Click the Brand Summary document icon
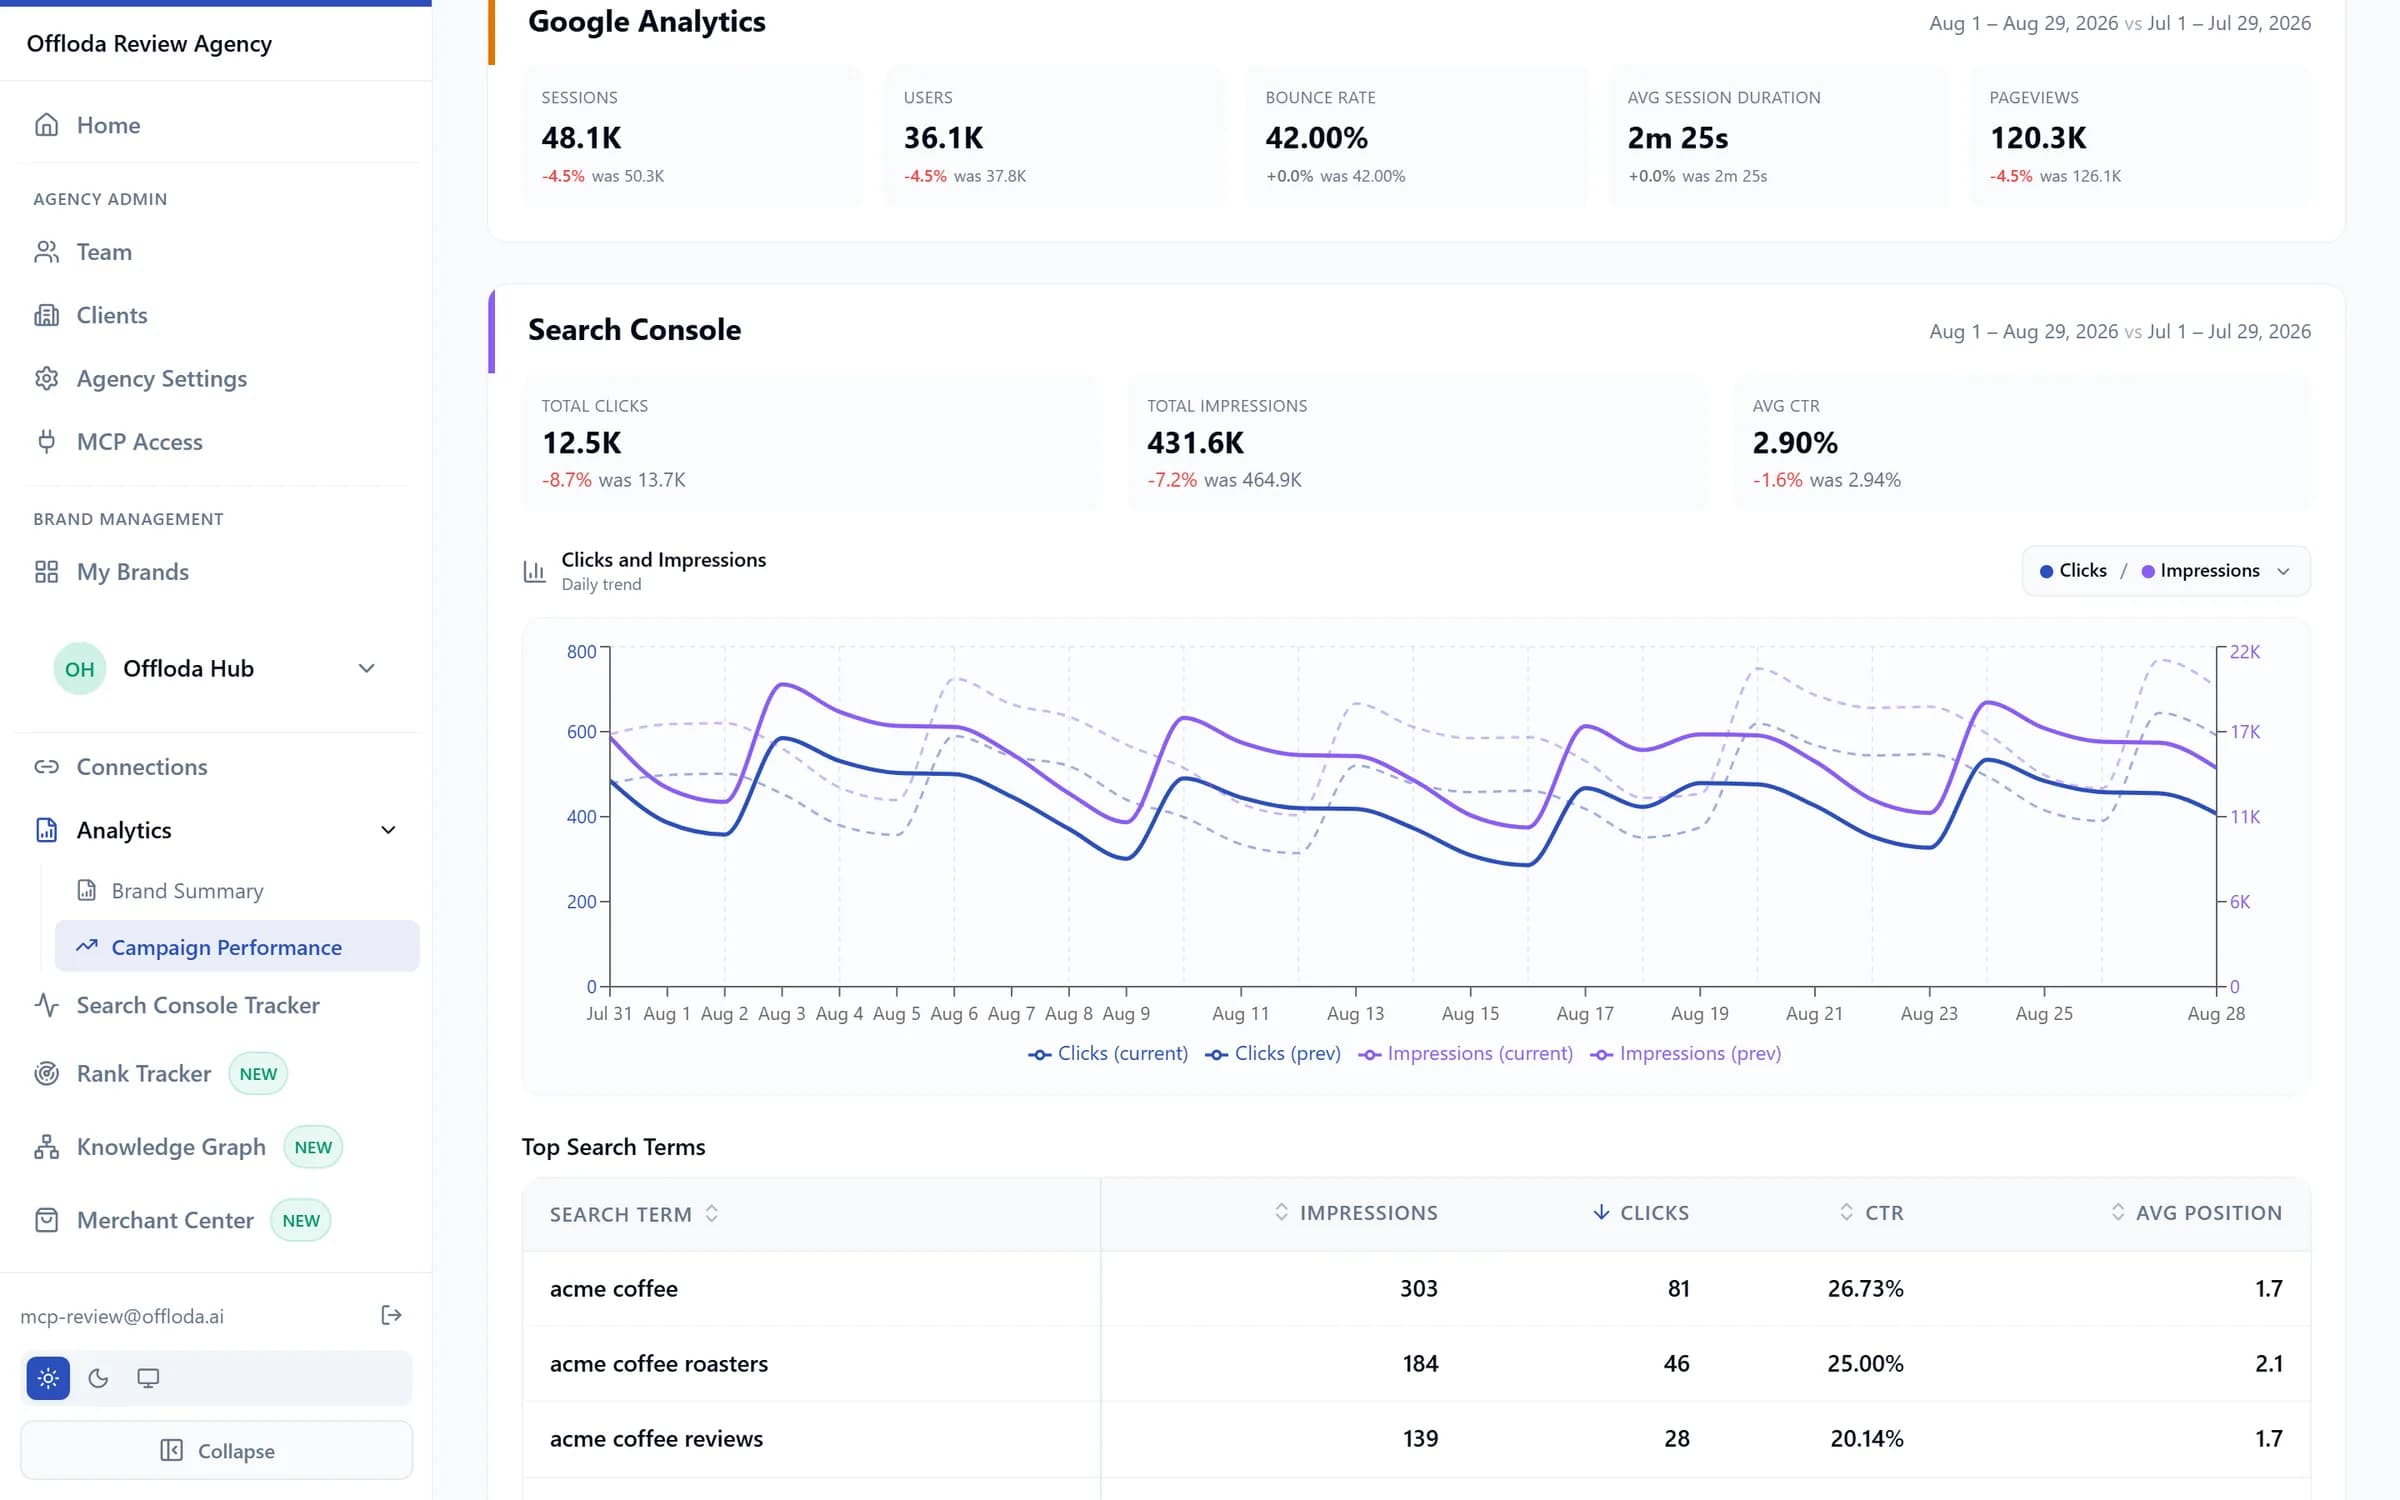Screen dimensions: 2400x1500 87,890
